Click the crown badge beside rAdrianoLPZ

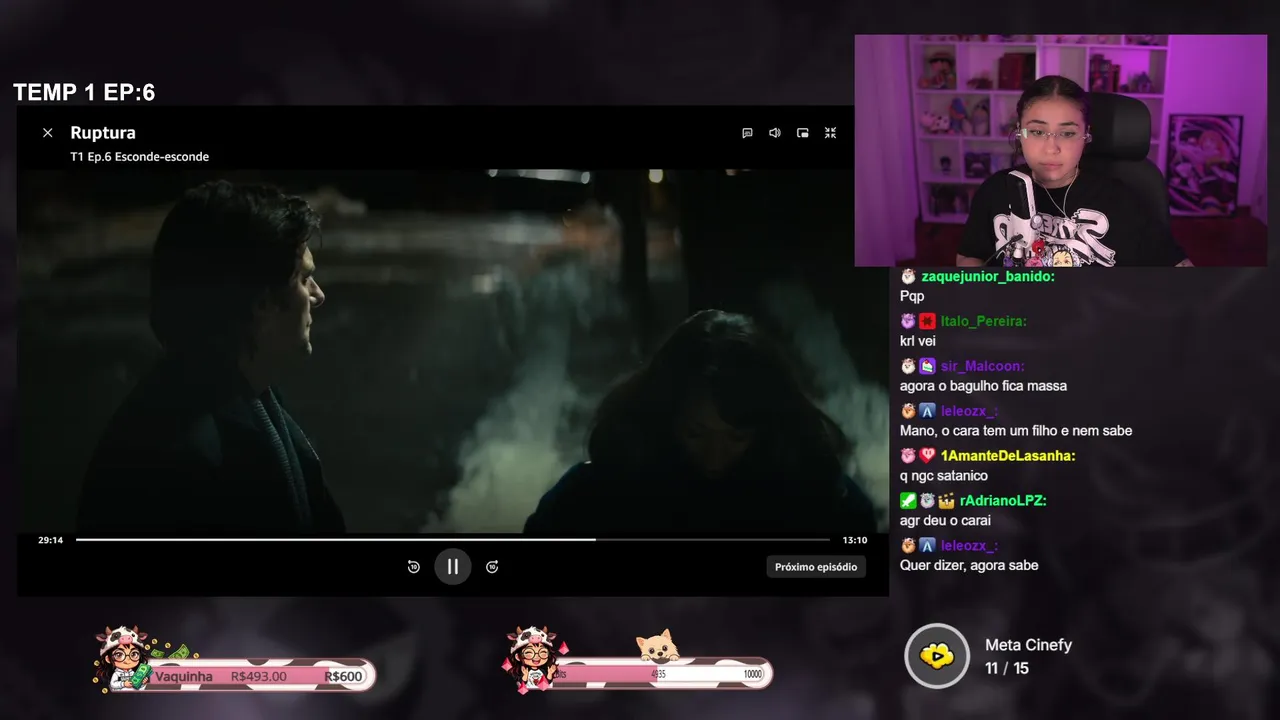947,500
